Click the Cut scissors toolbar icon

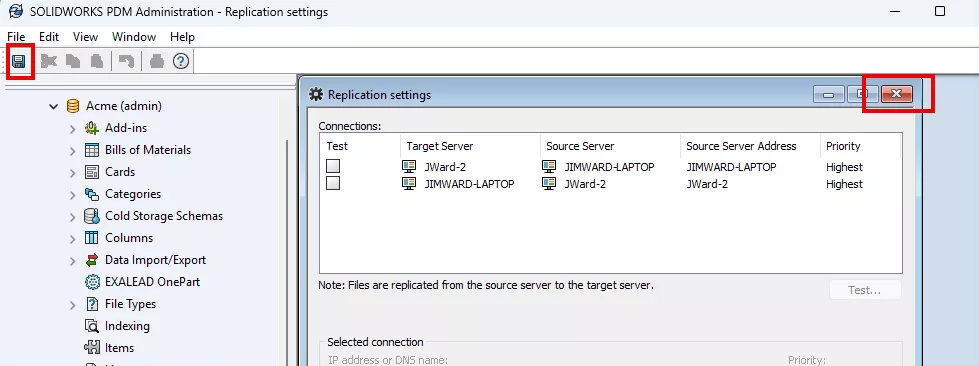49,61
